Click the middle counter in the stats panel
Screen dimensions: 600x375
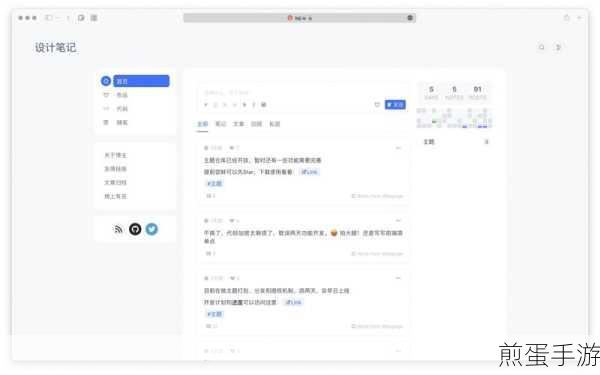[x=454, y=93]
